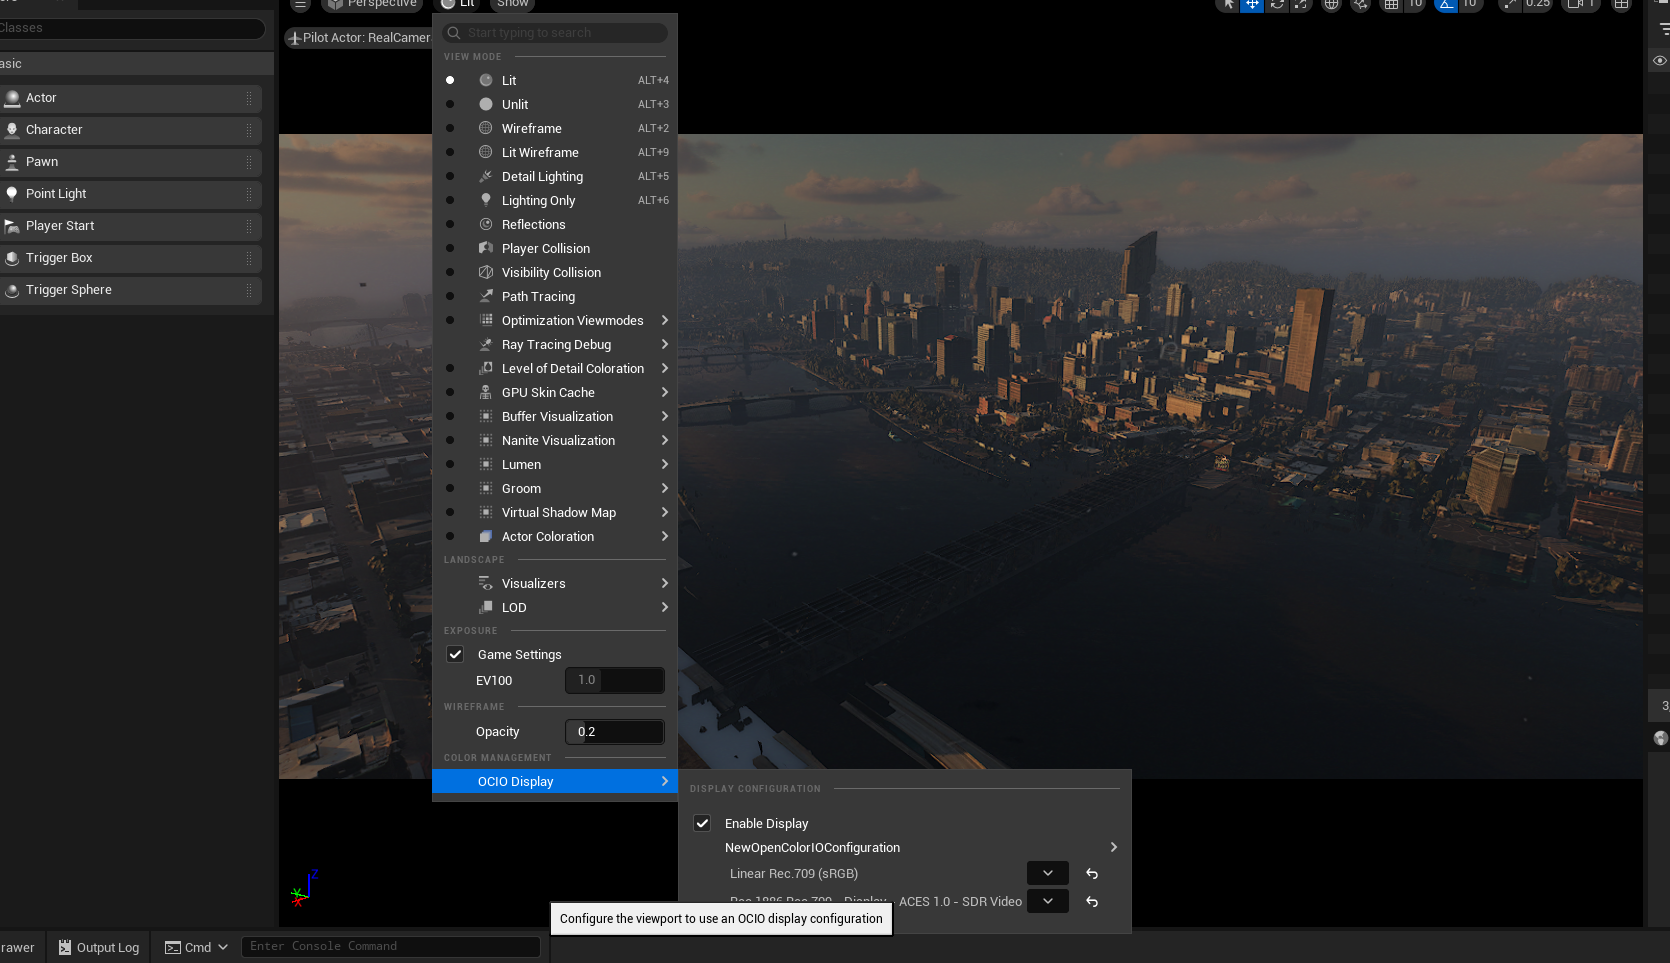1670x963 pixels.
Task: Open Landscape Visualizers submenu
Action: click(555, 583)
